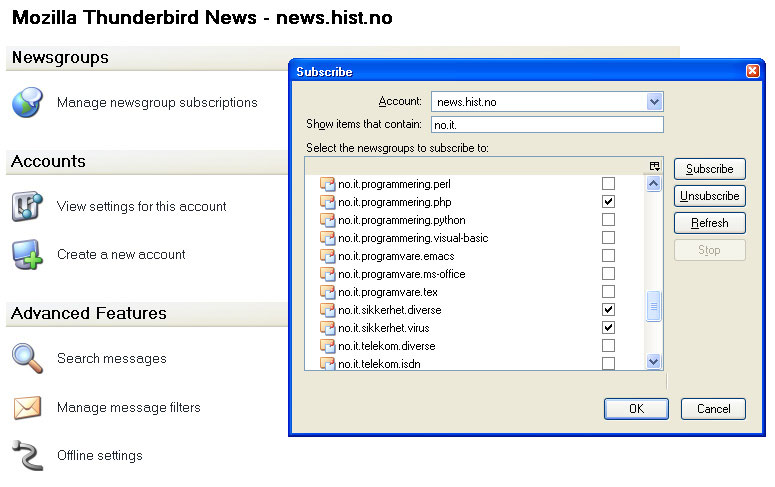Select the no.it.telekom.isdn row text

(380, 364)
